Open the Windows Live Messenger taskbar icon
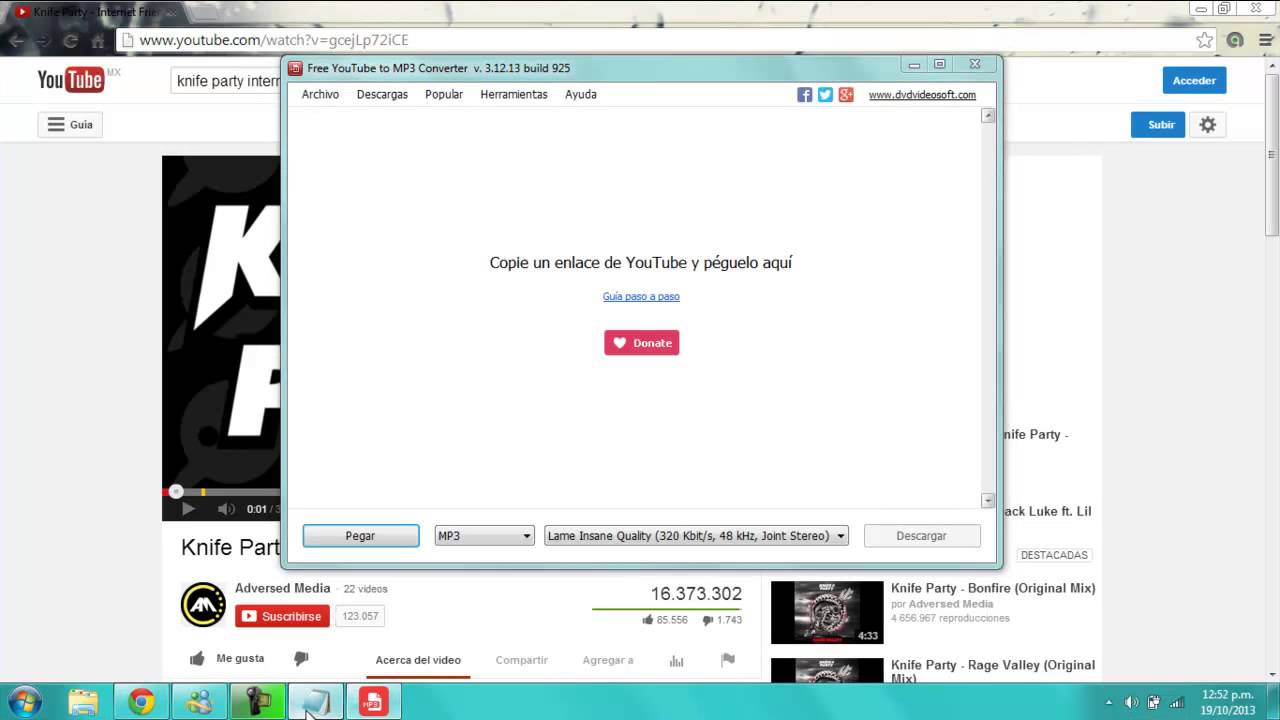Viewport: 1280px width, 720px height. 199,702
